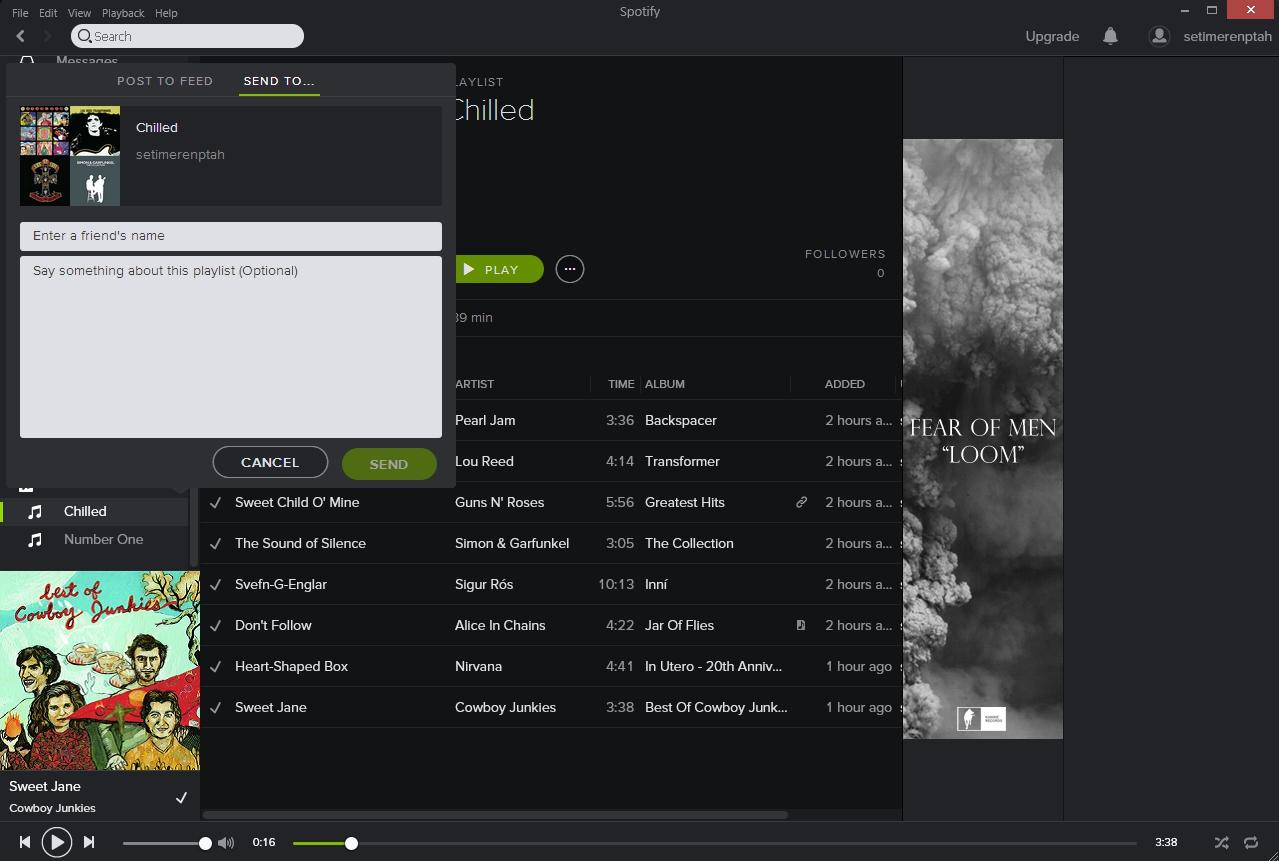Toggle saved check for Sweet Jane track row

point(215,707)
